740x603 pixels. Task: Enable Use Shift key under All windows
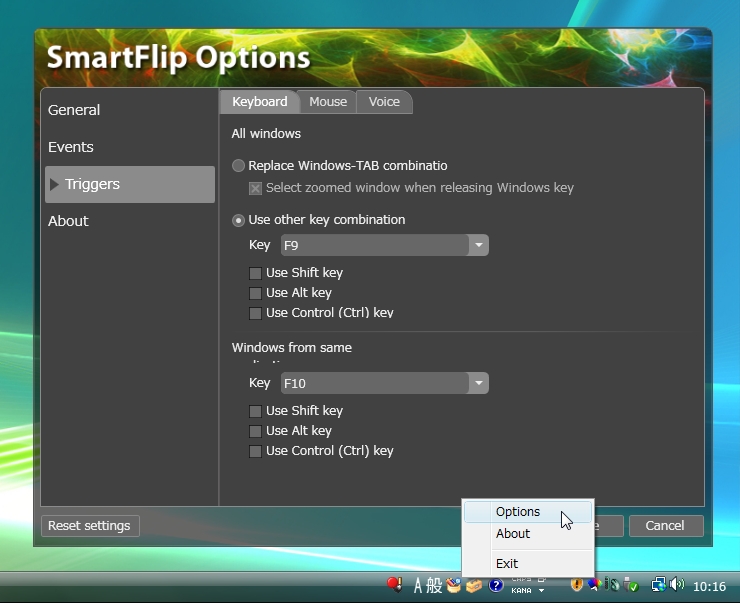255,273
